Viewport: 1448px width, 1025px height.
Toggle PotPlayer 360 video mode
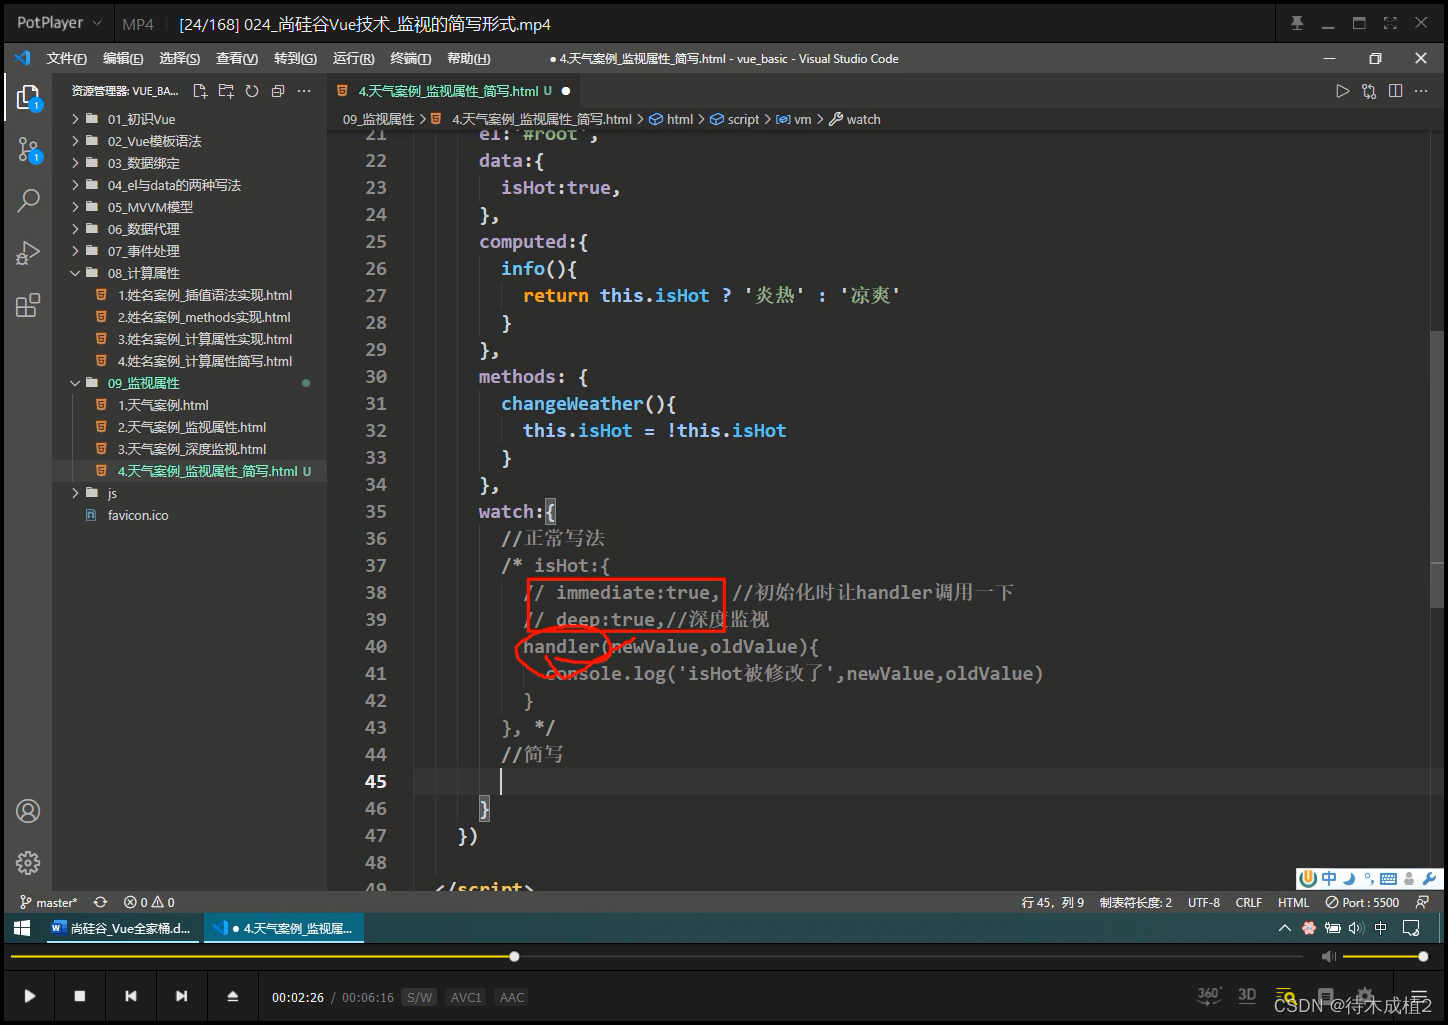[x=1208, y=995]
